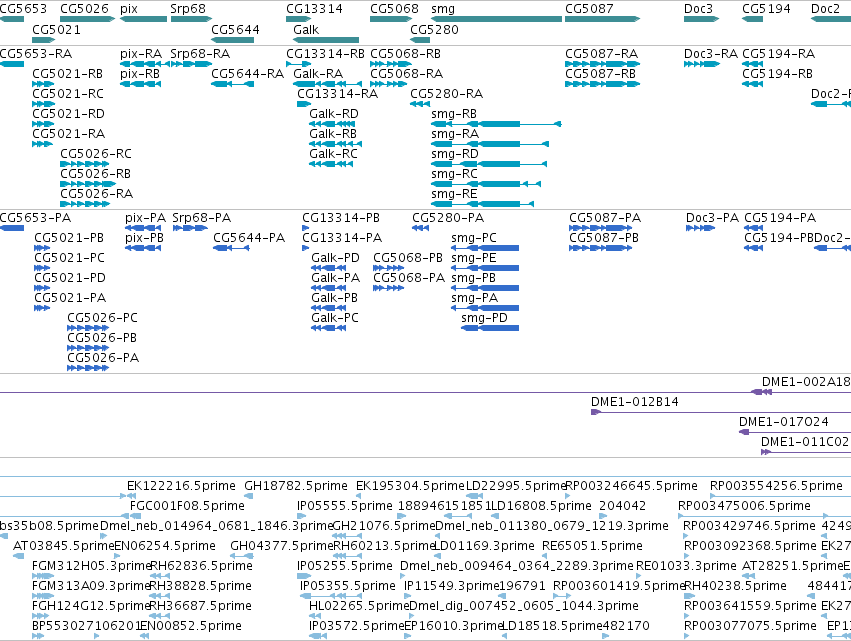
Task: Select the CG5653 gene bar
Action: click(12, 19)
